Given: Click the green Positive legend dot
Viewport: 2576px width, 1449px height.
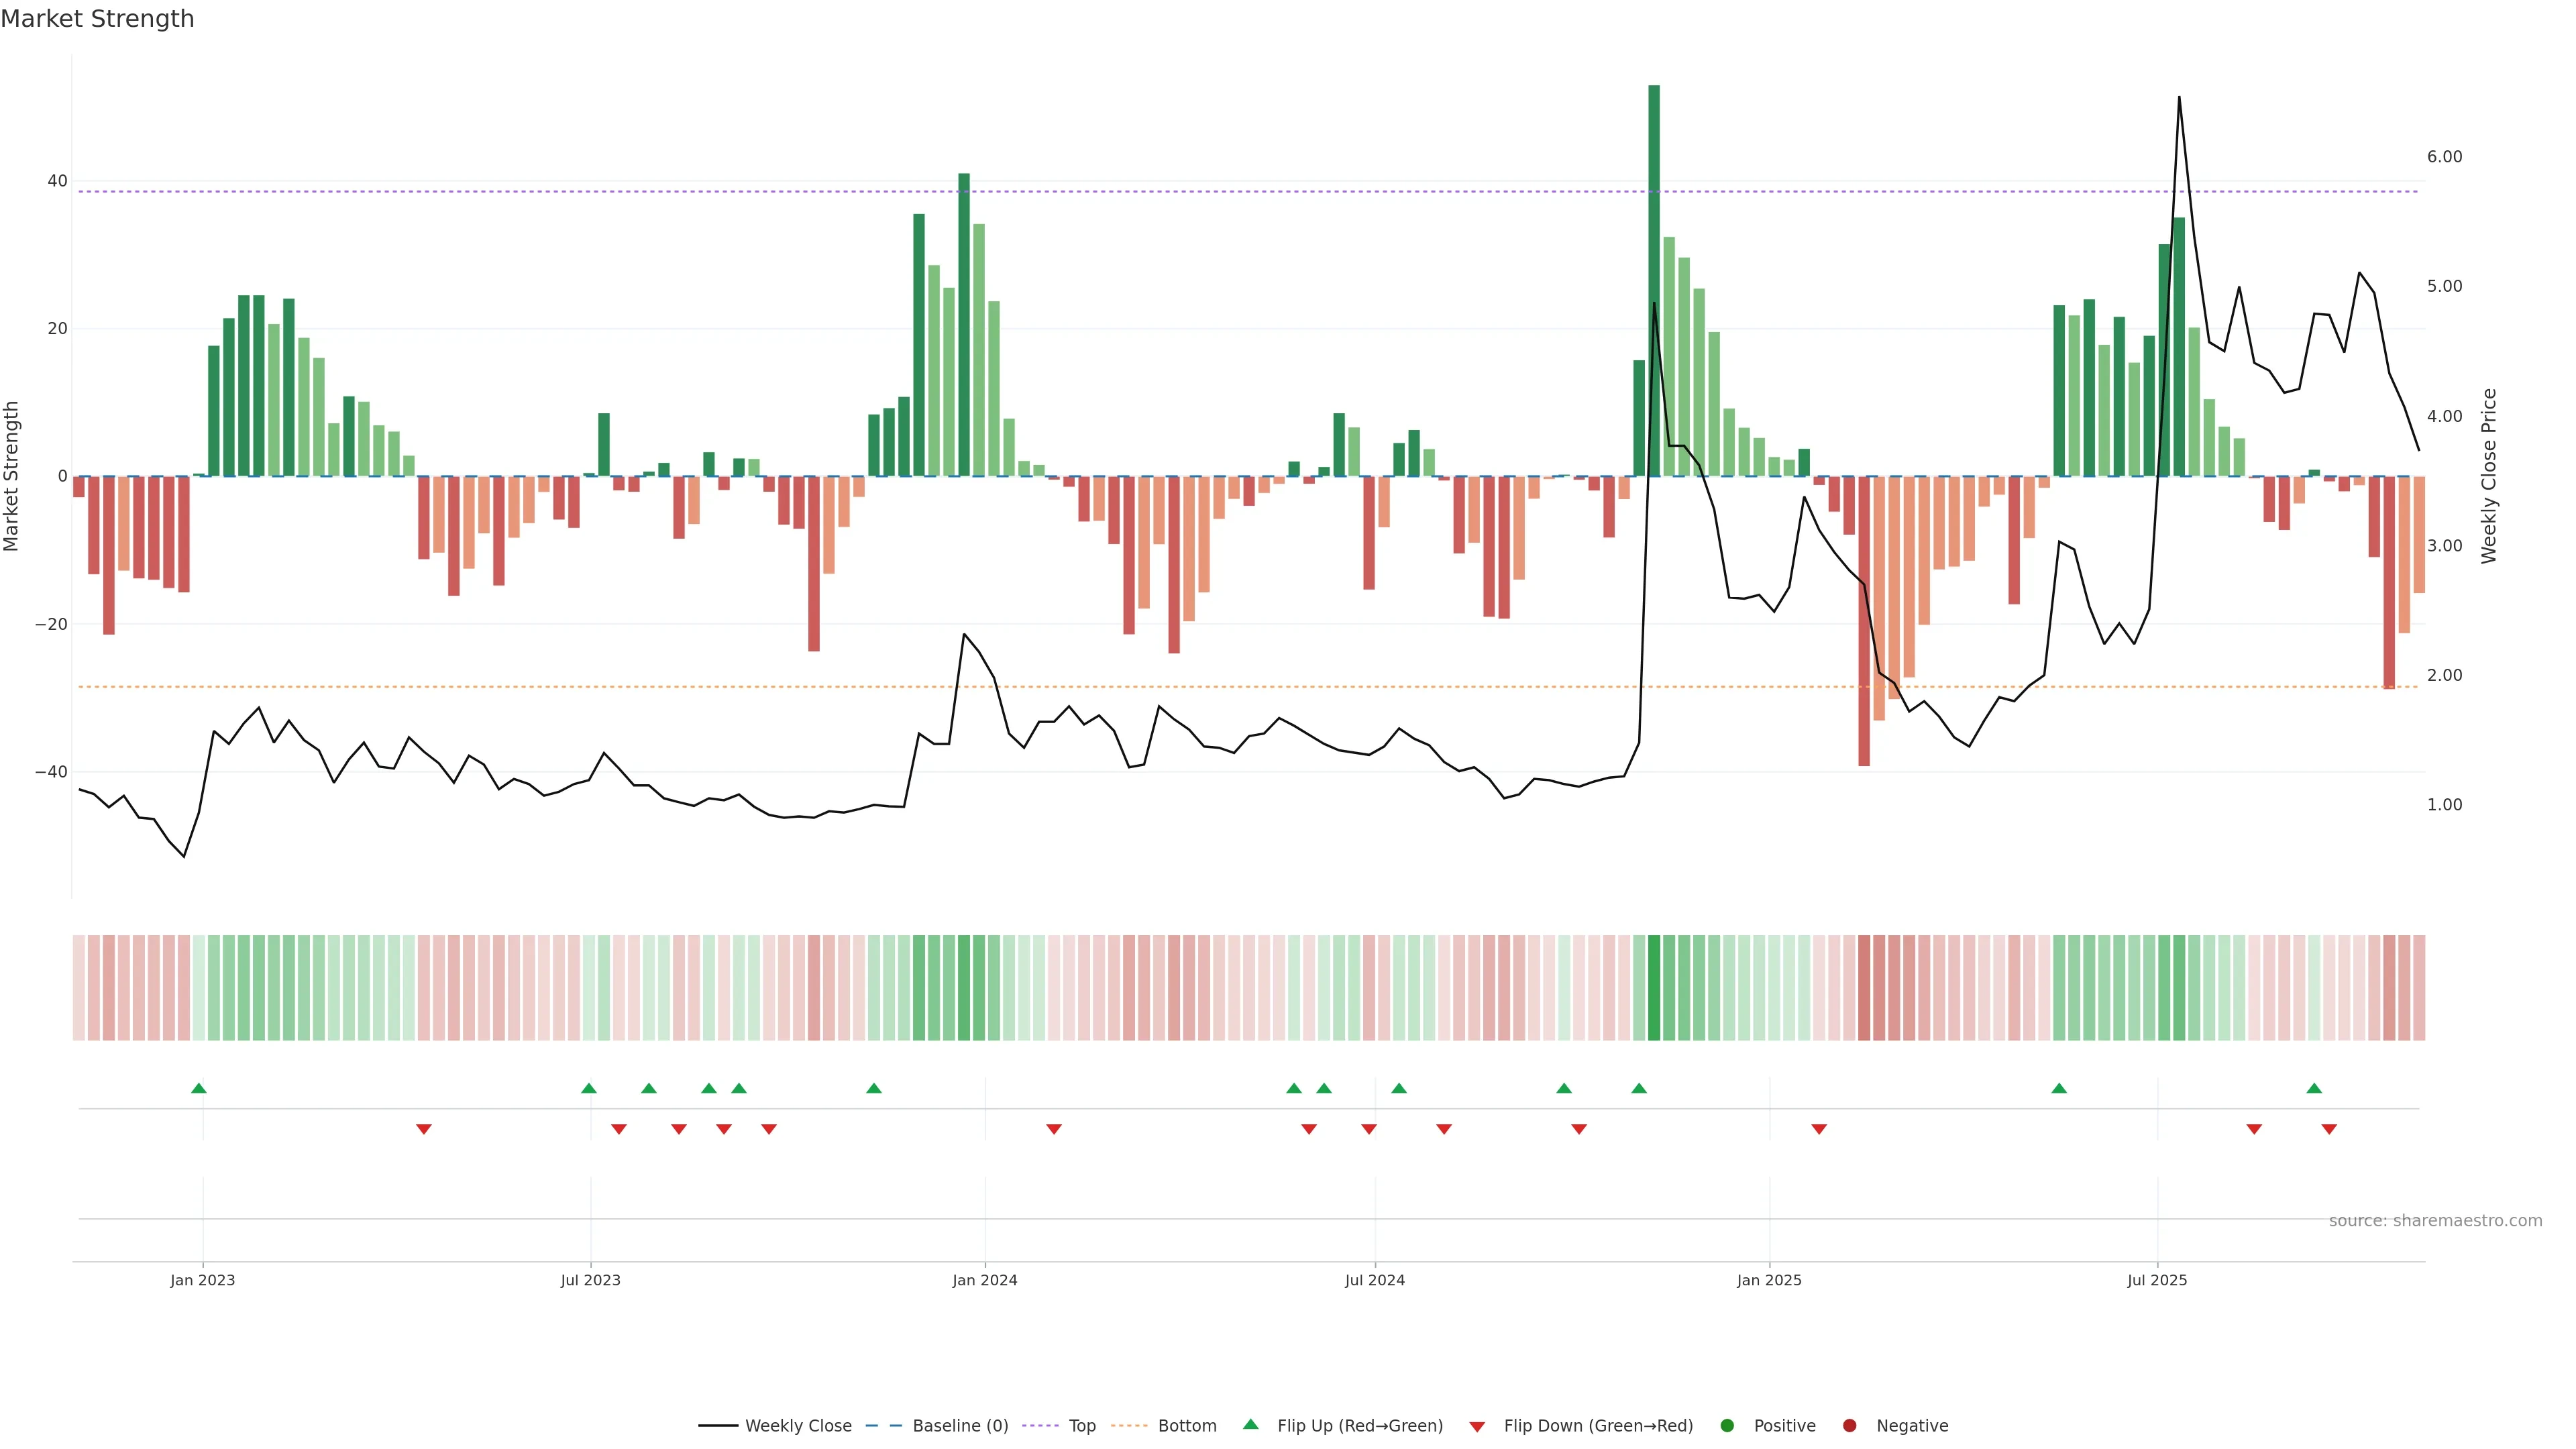Looking at the screenshot, I should [x=1727, y=1425].
